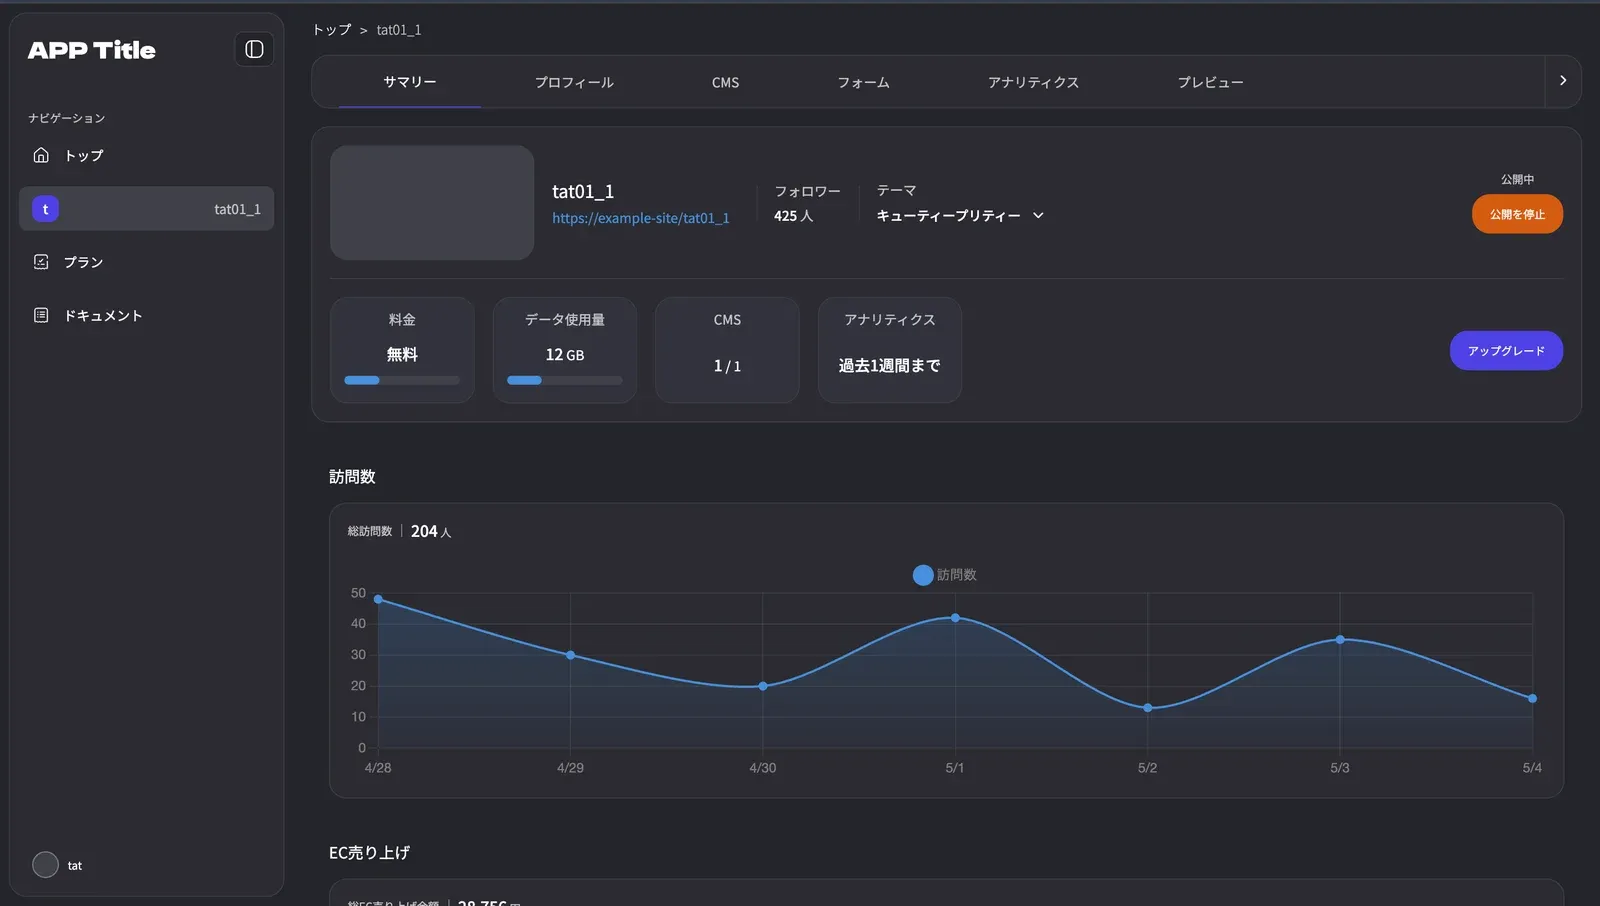Open the CMS tab
This screenshot has width=1600, height=906.
pyautogui.click(x=725, y=82)
